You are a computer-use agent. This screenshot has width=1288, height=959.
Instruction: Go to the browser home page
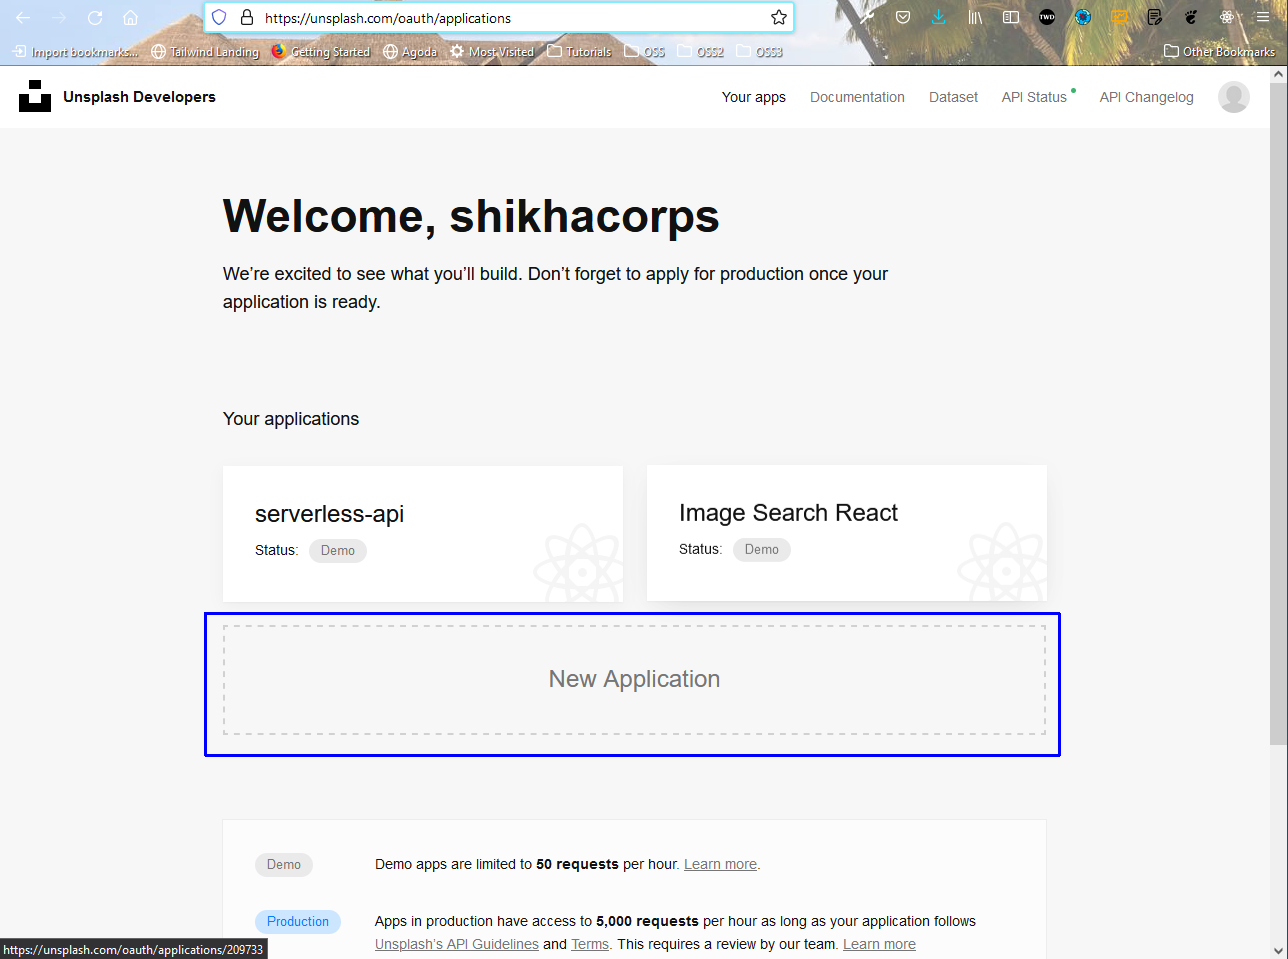pyautogui.click(x=131, y=17)
